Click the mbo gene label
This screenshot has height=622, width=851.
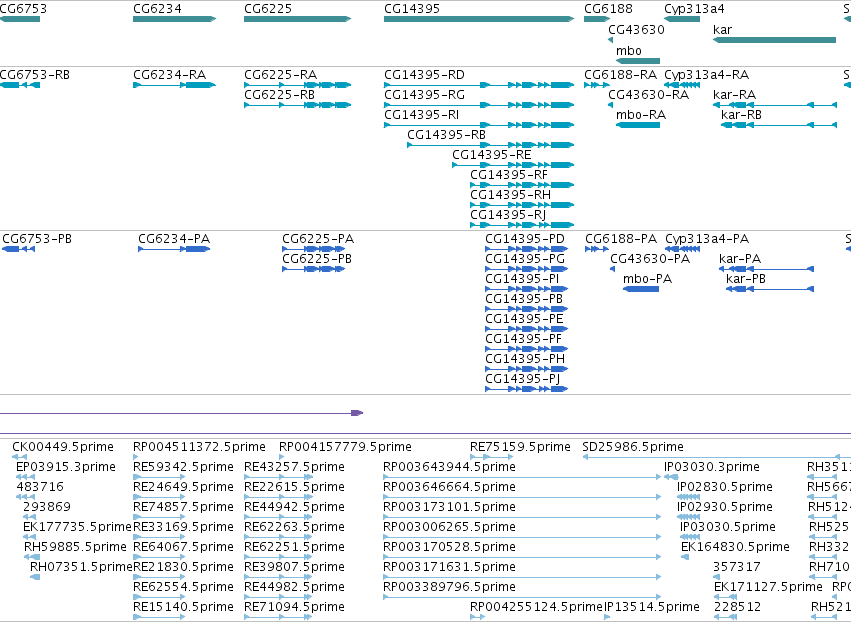tap(628, 50)
